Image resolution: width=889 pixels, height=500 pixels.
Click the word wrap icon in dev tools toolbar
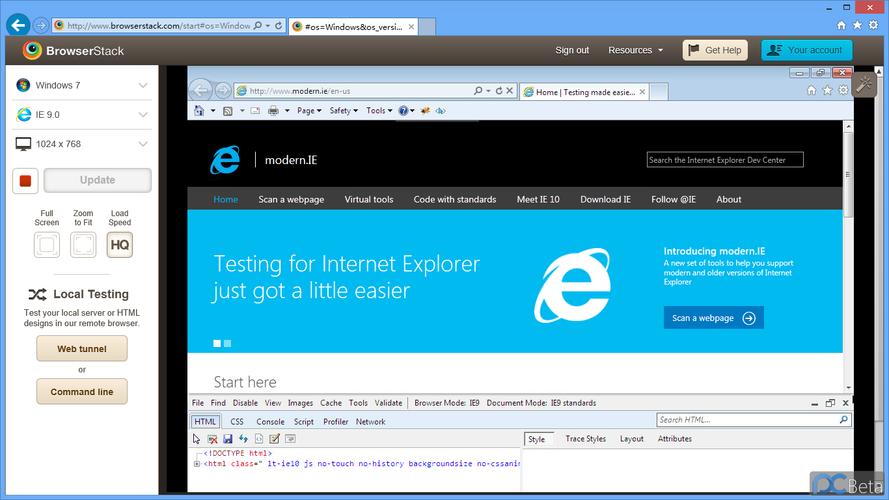290,439
